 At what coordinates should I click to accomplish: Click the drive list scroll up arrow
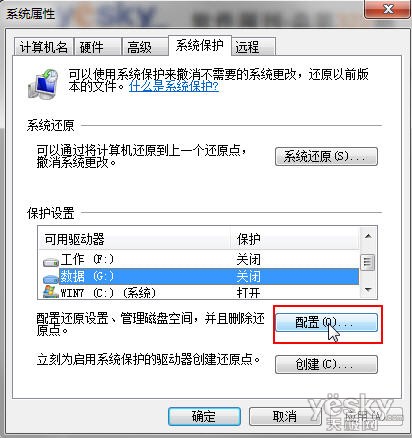(368, 236)
